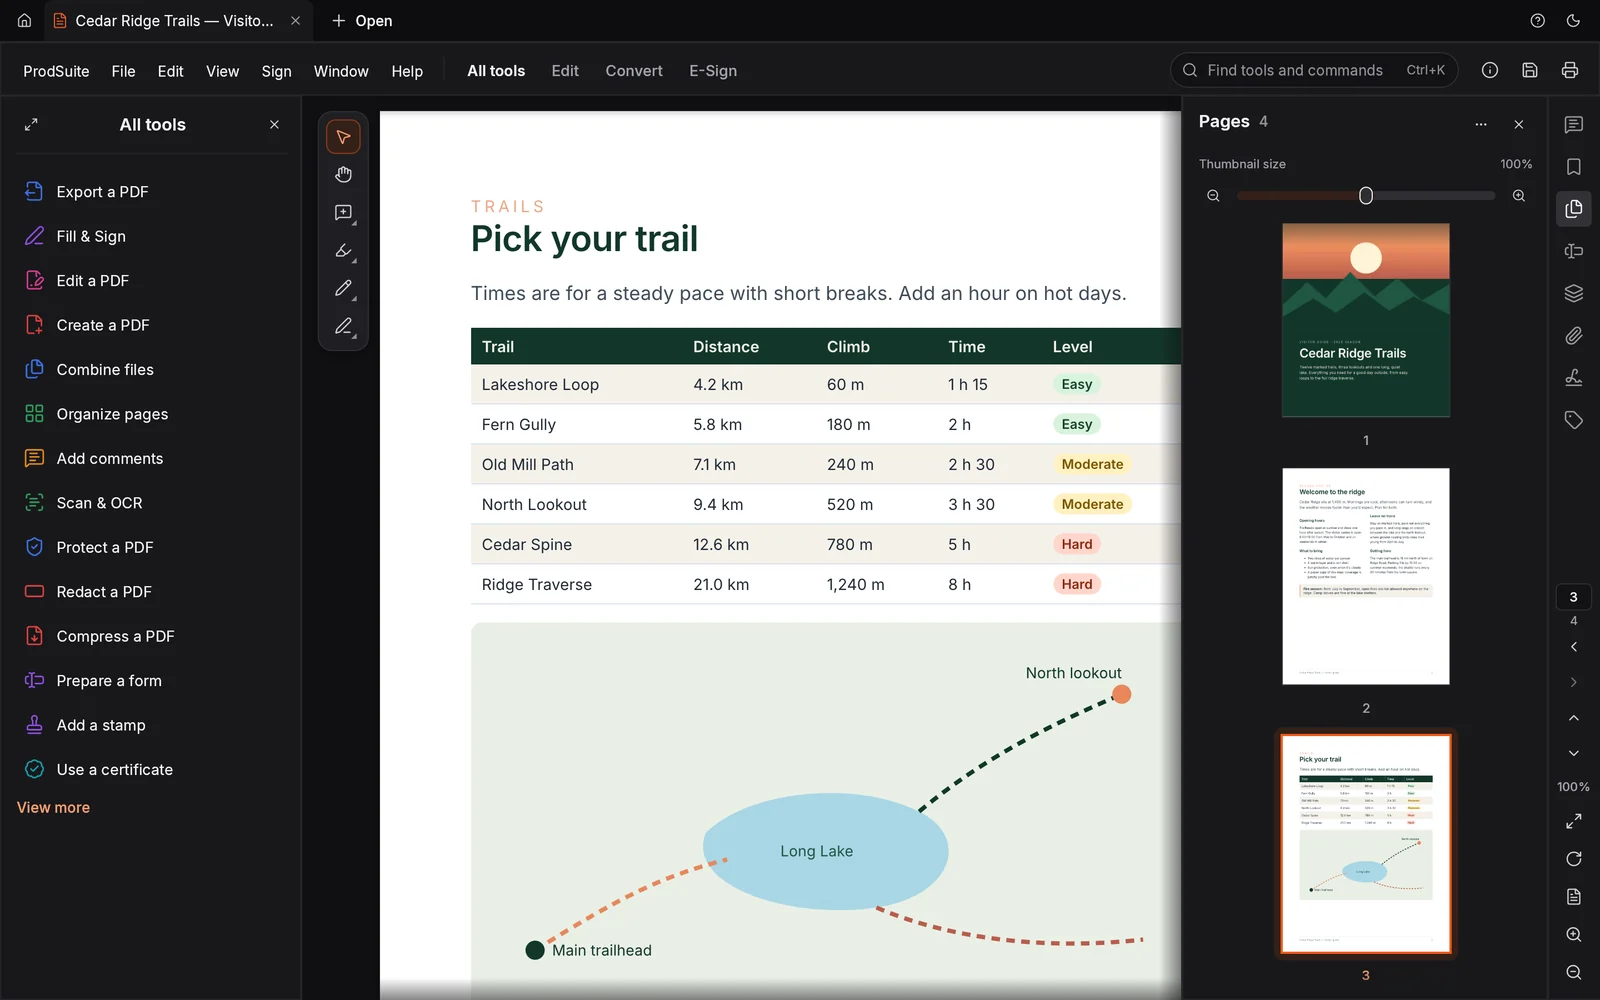Open the signature pen tool
The height and width of the screenshot is (1000, 1600).
pyautogui.click(x=343, y=327)
